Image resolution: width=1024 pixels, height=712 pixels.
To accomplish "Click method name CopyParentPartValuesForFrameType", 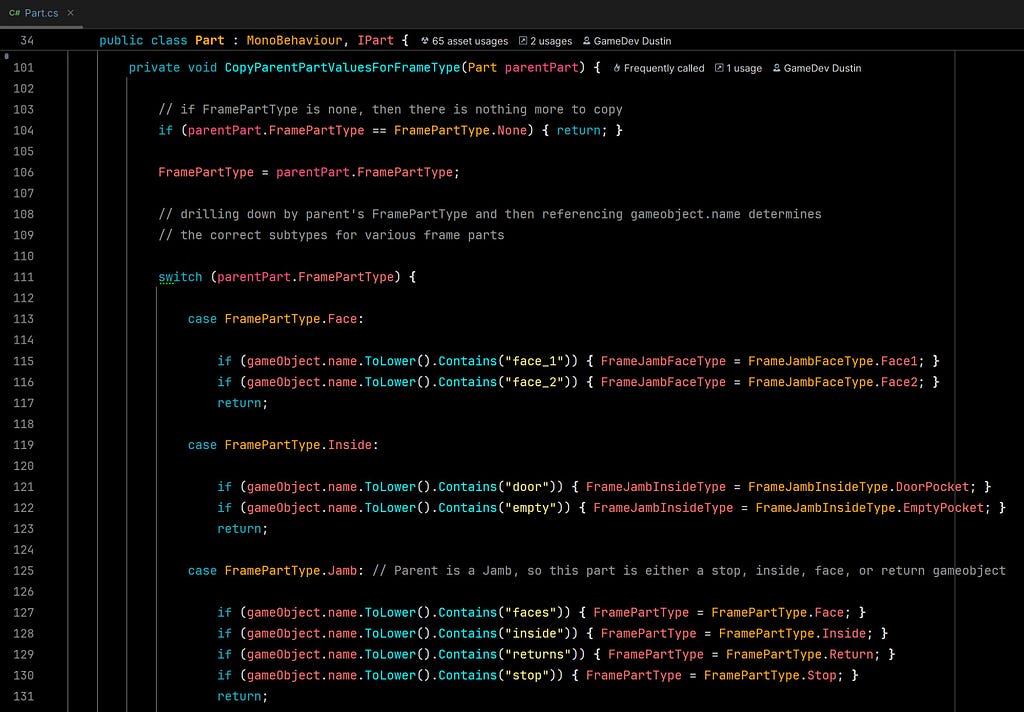I will pos(342,68).
